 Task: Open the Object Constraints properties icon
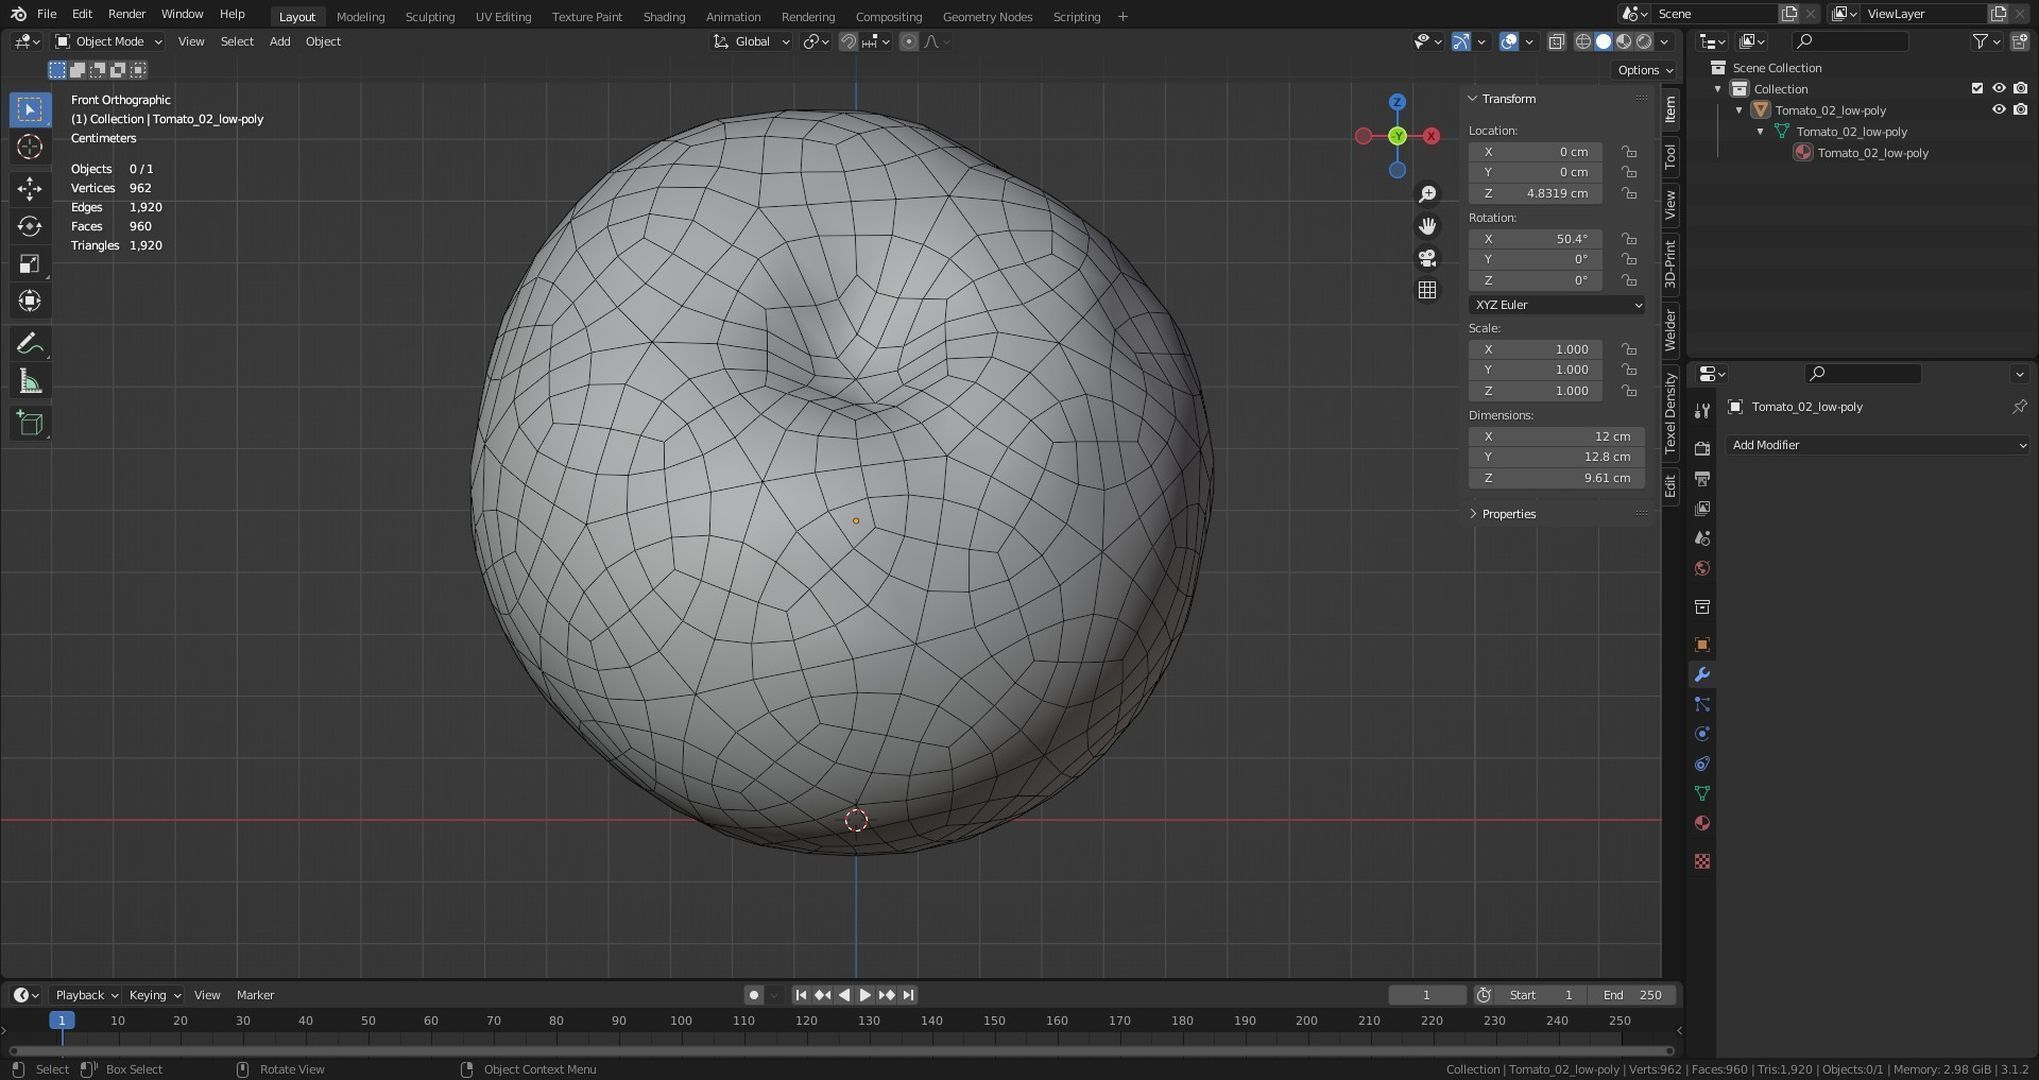point(1702,764)
